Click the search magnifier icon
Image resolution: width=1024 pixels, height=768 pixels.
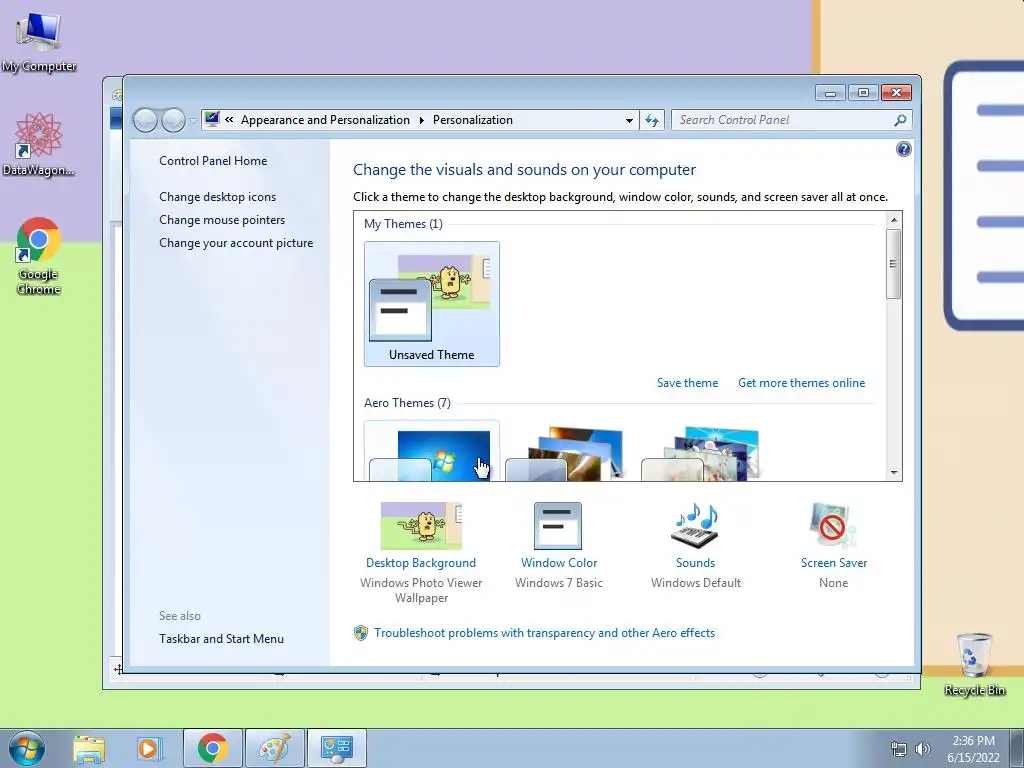900,120
